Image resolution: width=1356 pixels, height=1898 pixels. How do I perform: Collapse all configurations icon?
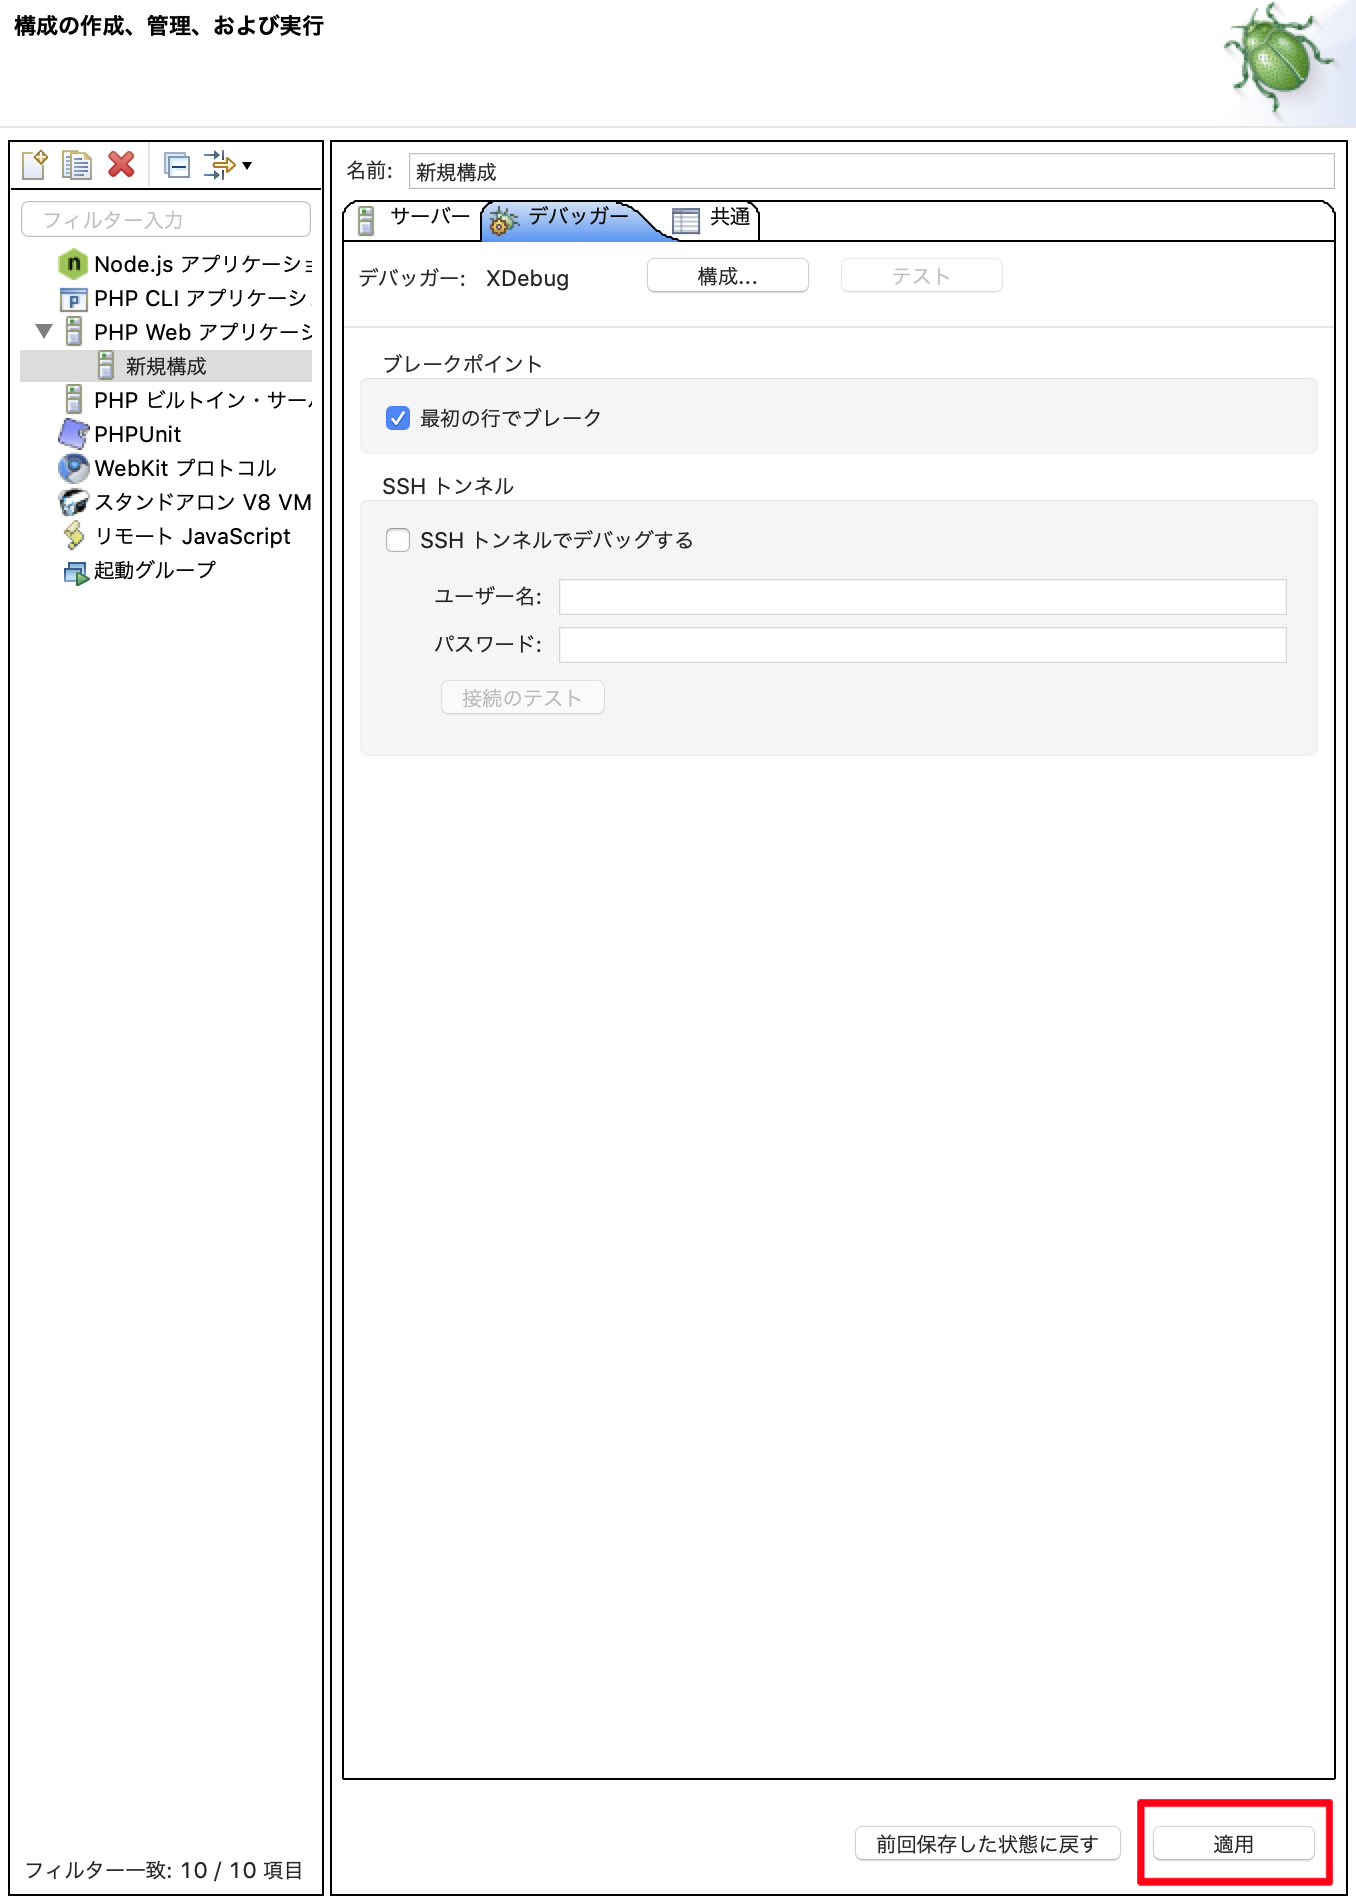point(177,164)
